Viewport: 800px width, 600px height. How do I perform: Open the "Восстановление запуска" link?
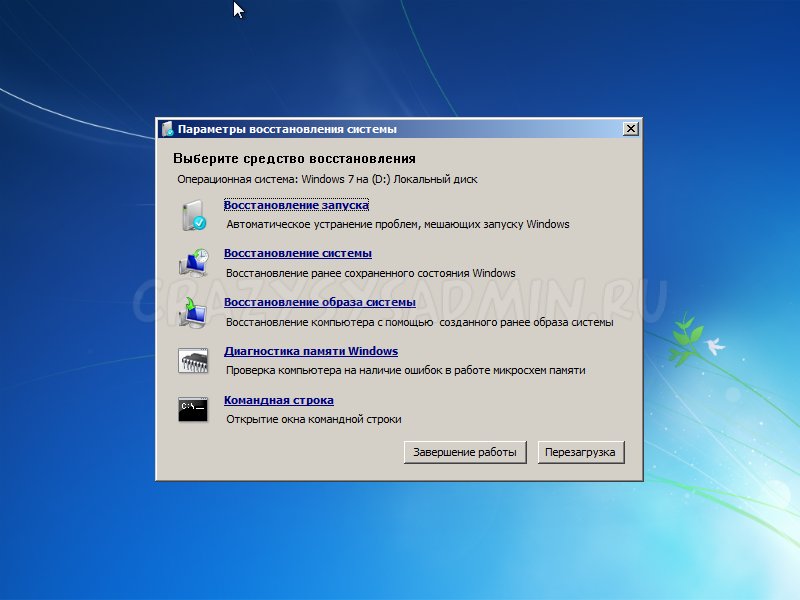(x=293, y=205)
